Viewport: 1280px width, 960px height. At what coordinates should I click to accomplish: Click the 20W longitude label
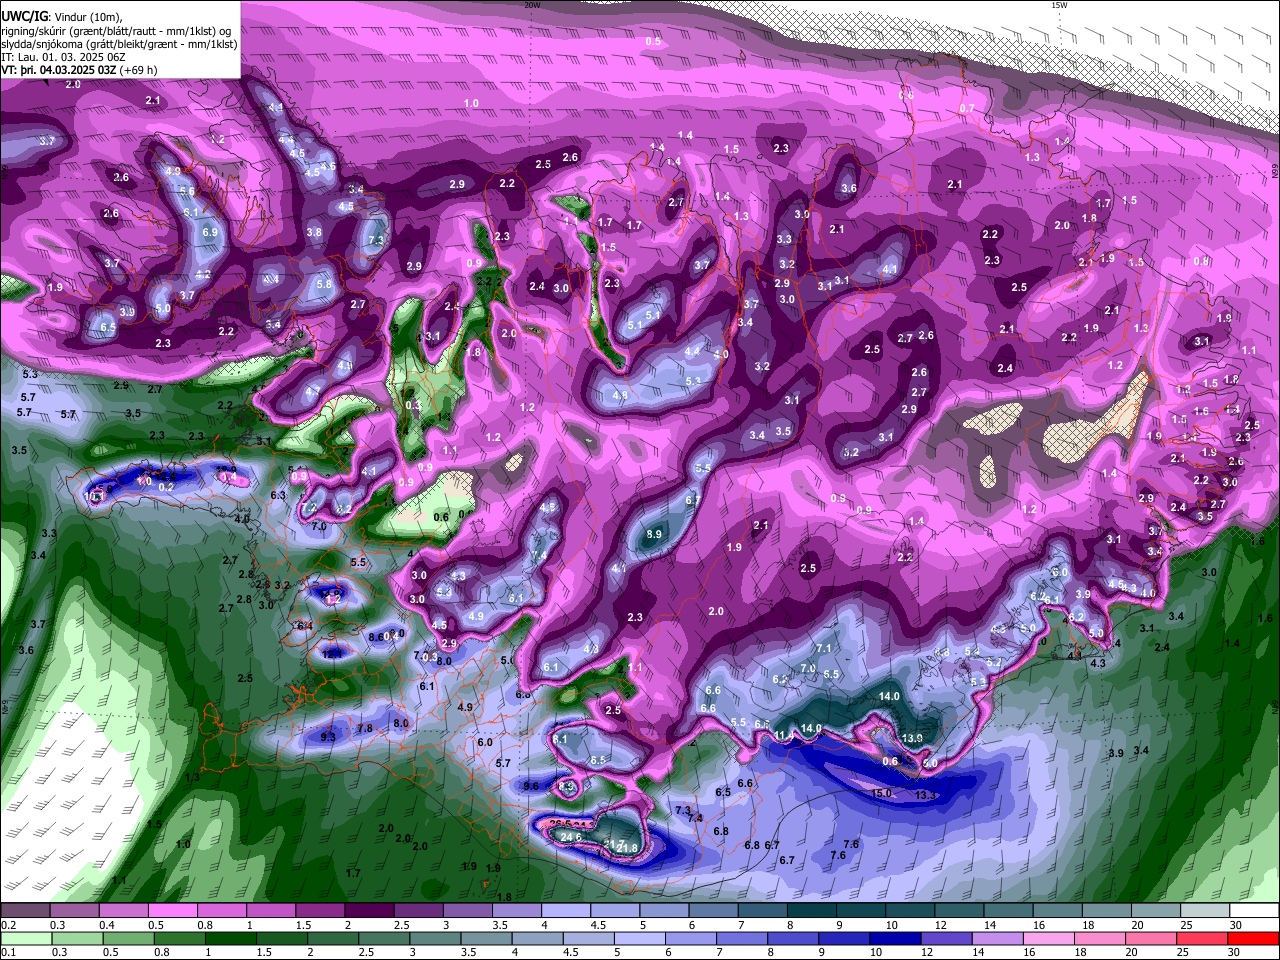tap(532, 5)
